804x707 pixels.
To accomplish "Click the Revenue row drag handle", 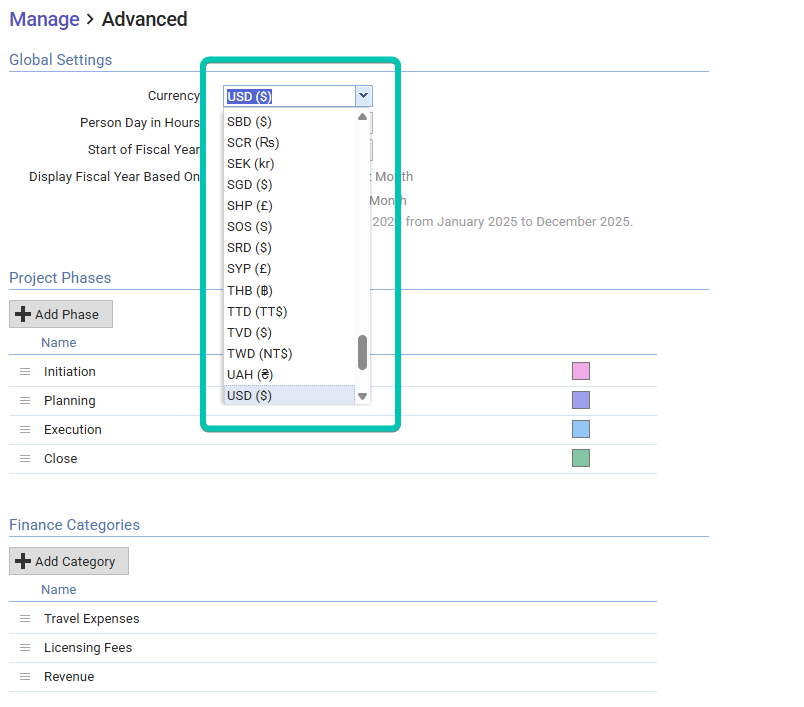I will [x=25, y=677].
